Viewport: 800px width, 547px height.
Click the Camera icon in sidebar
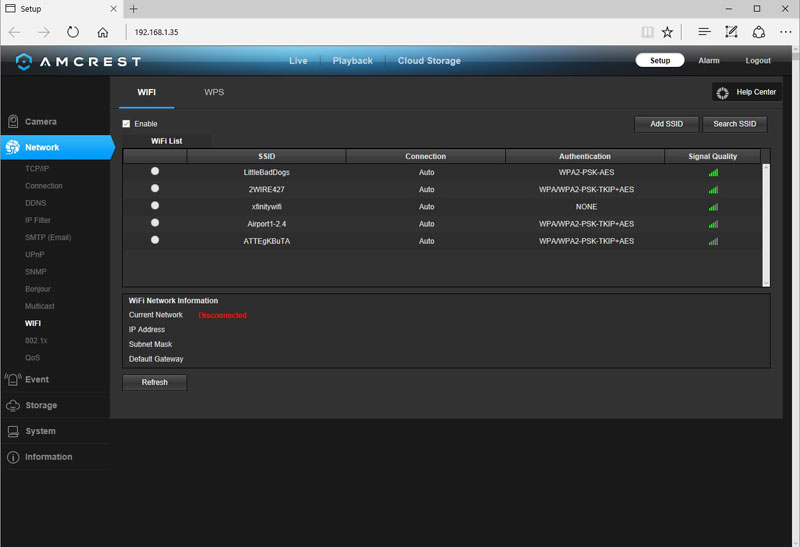point(13,122)
